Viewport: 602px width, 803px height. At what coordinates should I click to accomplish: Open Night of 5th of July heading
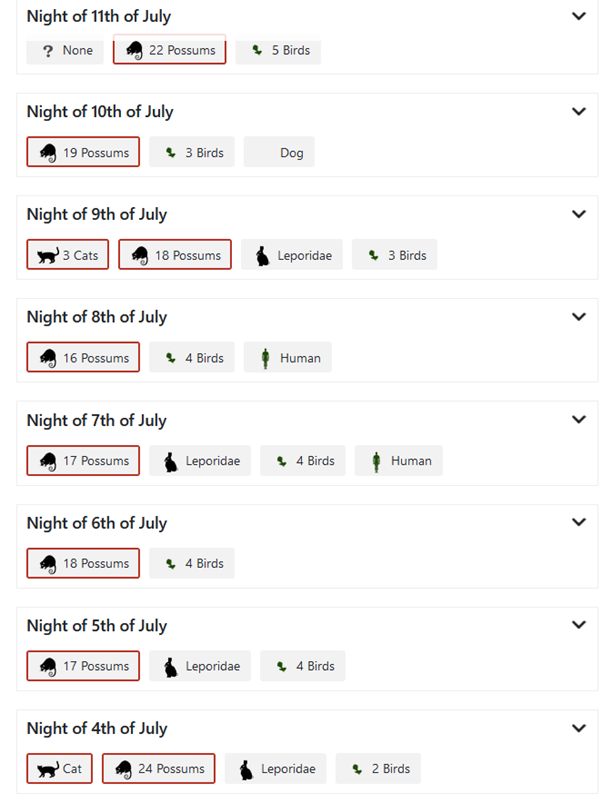click(x=97, y=626)
